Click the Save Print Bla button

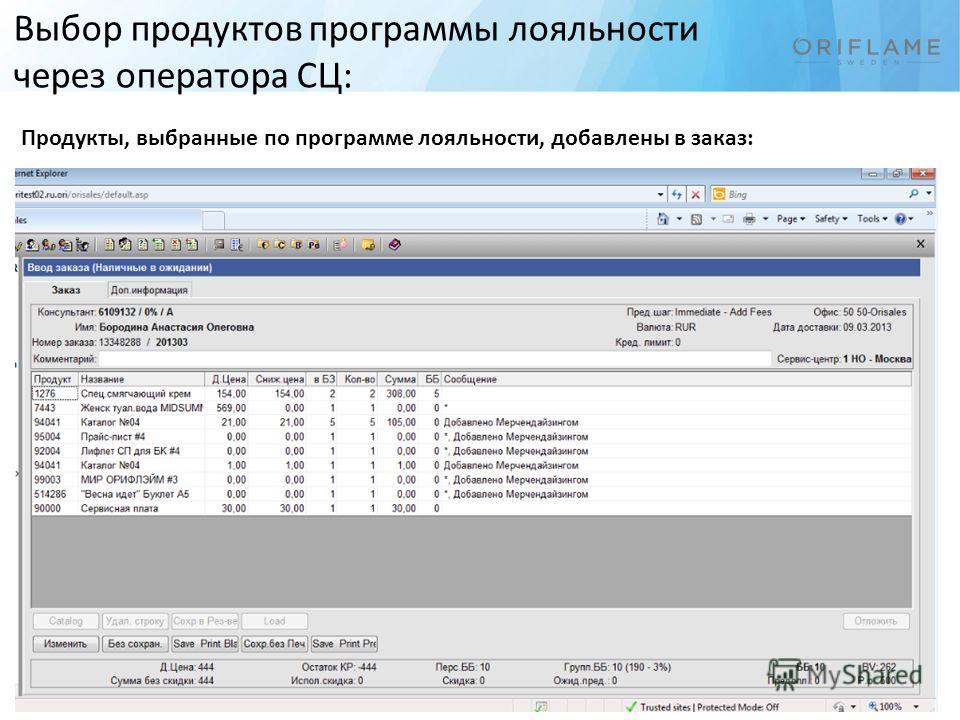tap(204, 643)
